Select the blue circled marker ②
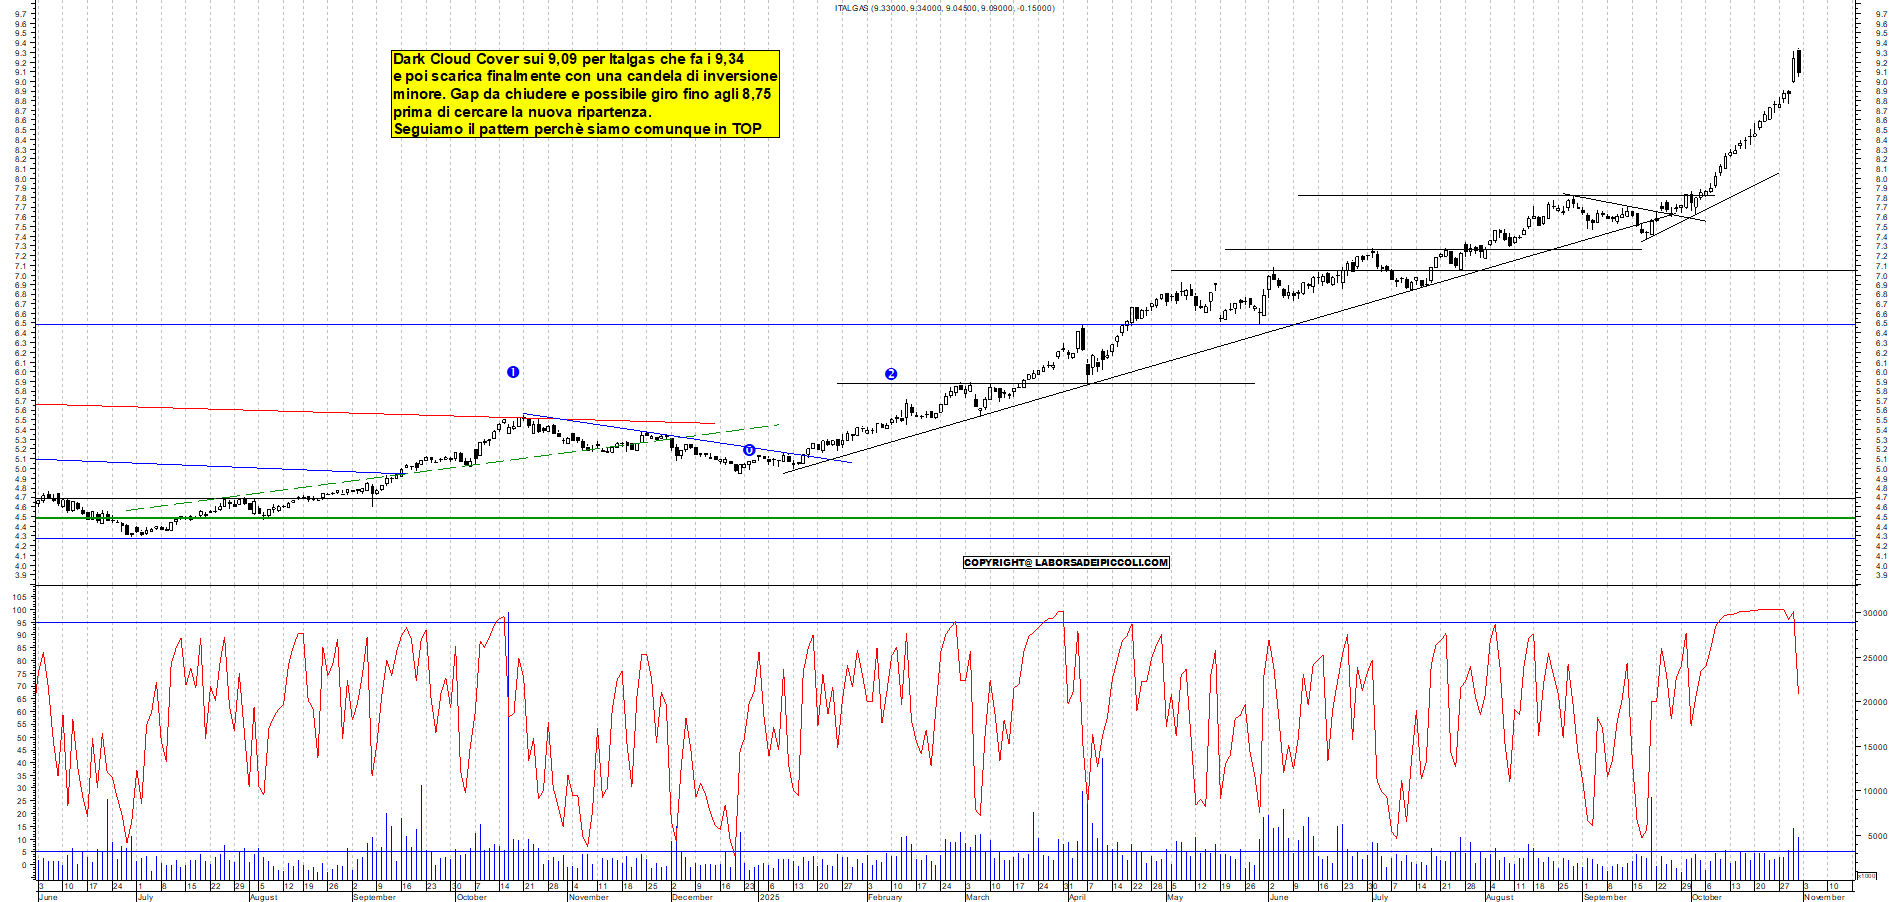 (x=893, y=373)
